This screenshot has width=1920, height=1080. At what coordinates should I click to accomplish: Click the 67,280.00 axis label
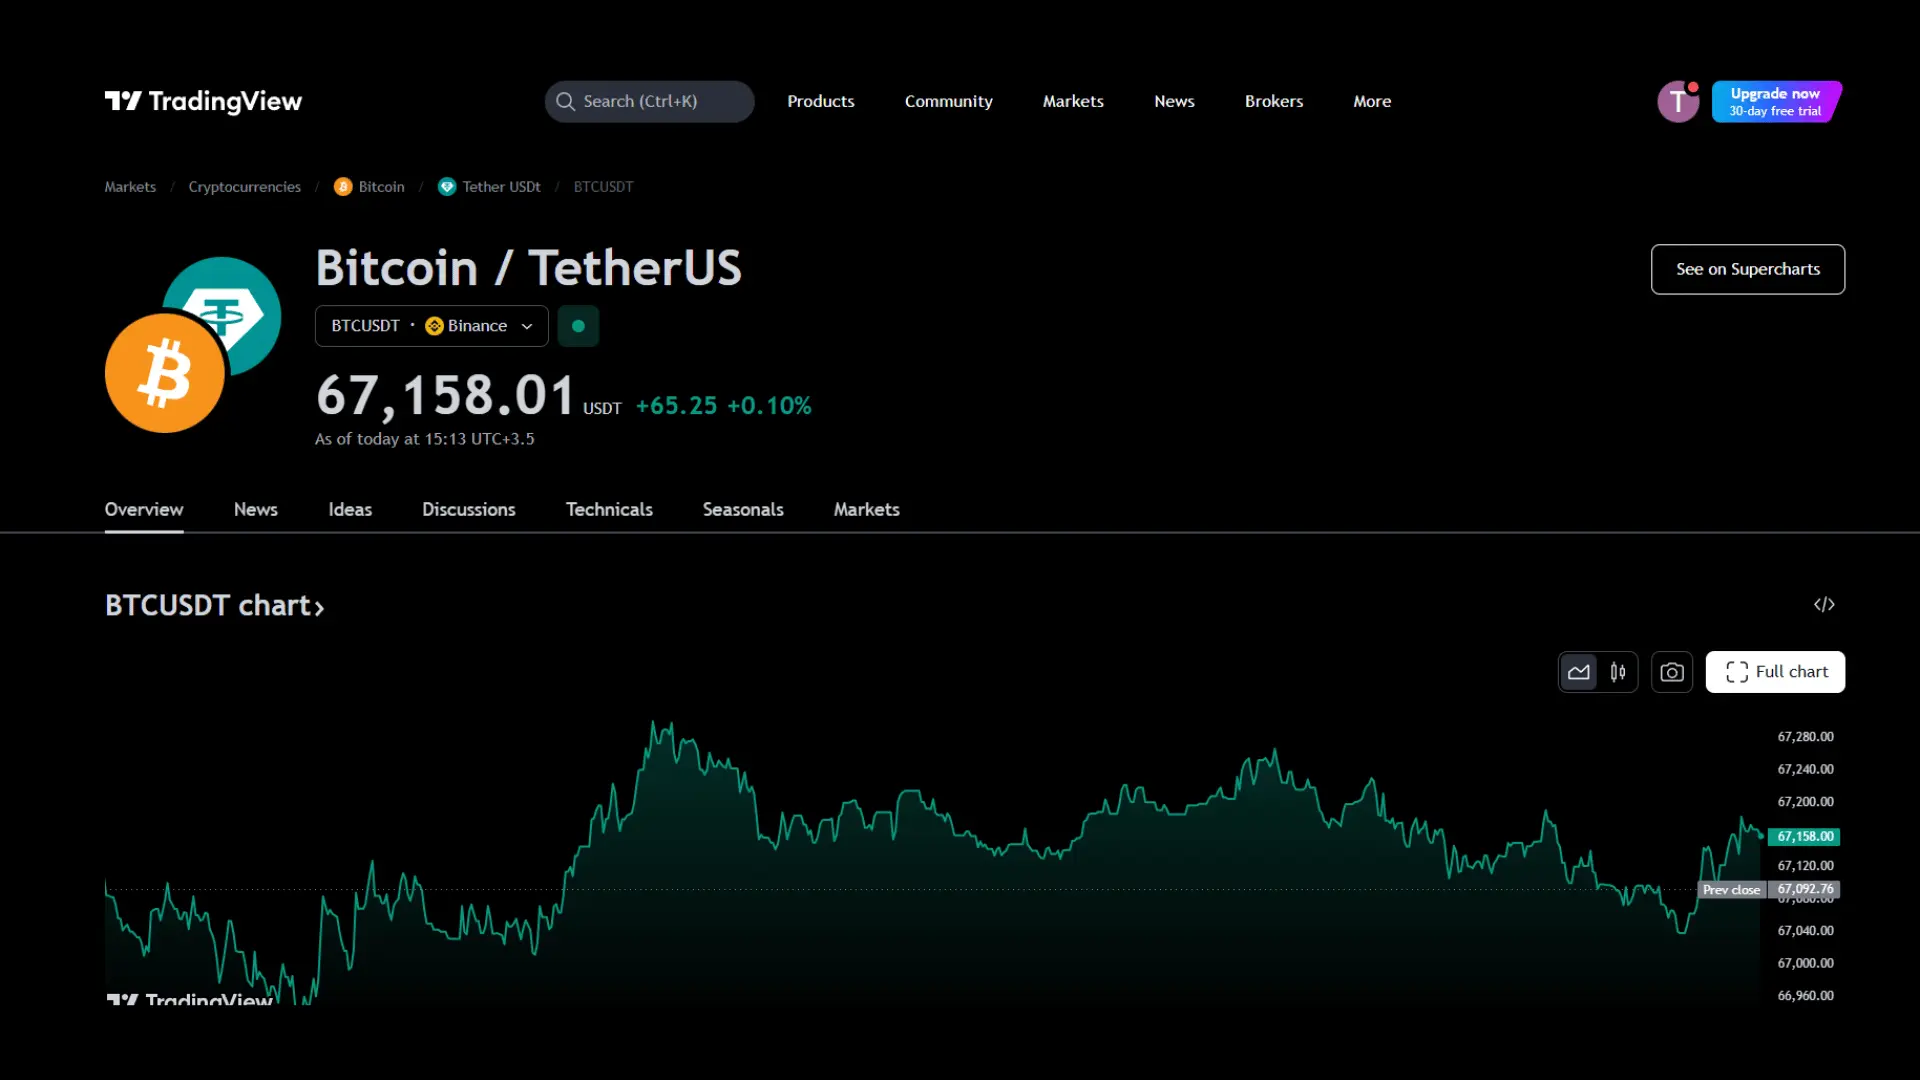pos(1805,737)
